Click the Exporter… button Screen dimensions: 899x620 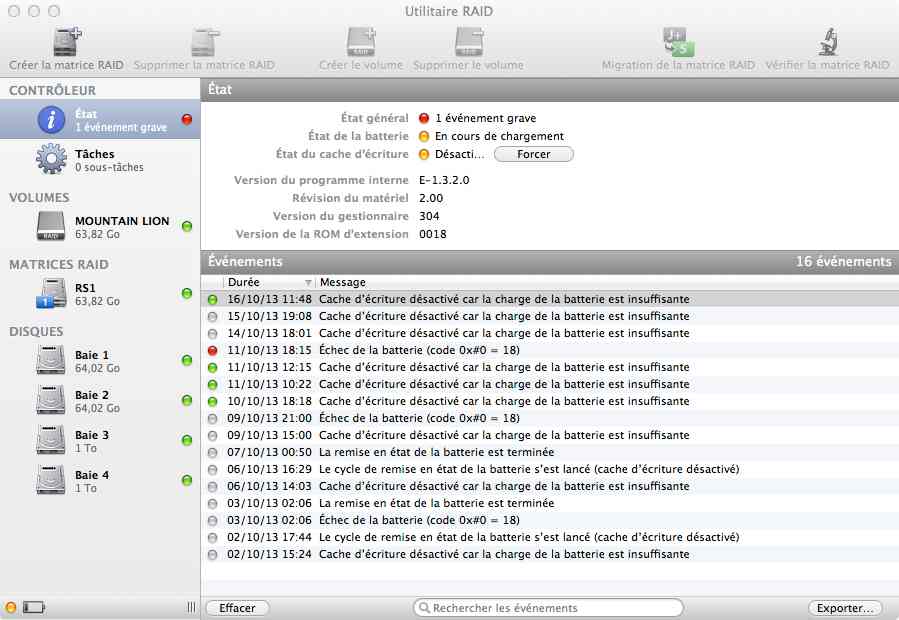coord(845,608)
